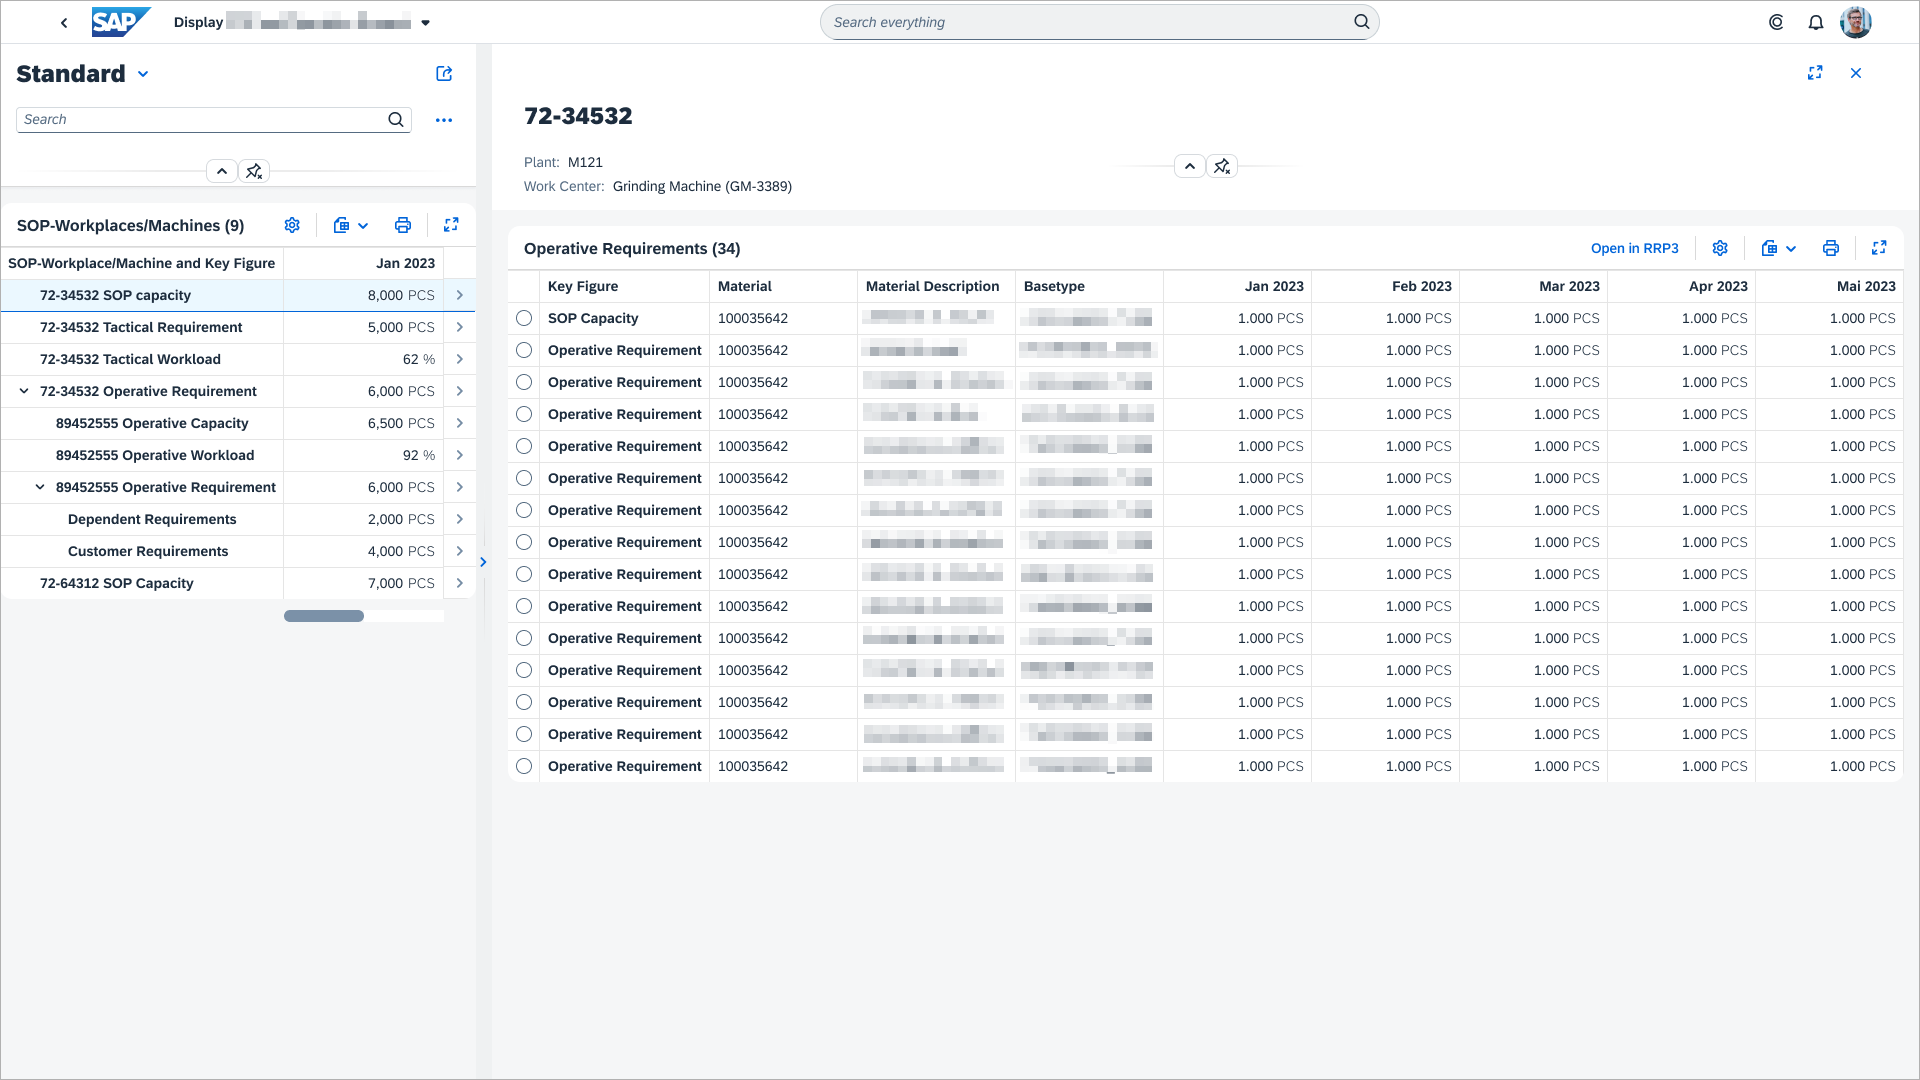The height and width of the screenshot is (1080, 1920).
Task: Open the three-dots overflow menu
Action: coord(444,120)
